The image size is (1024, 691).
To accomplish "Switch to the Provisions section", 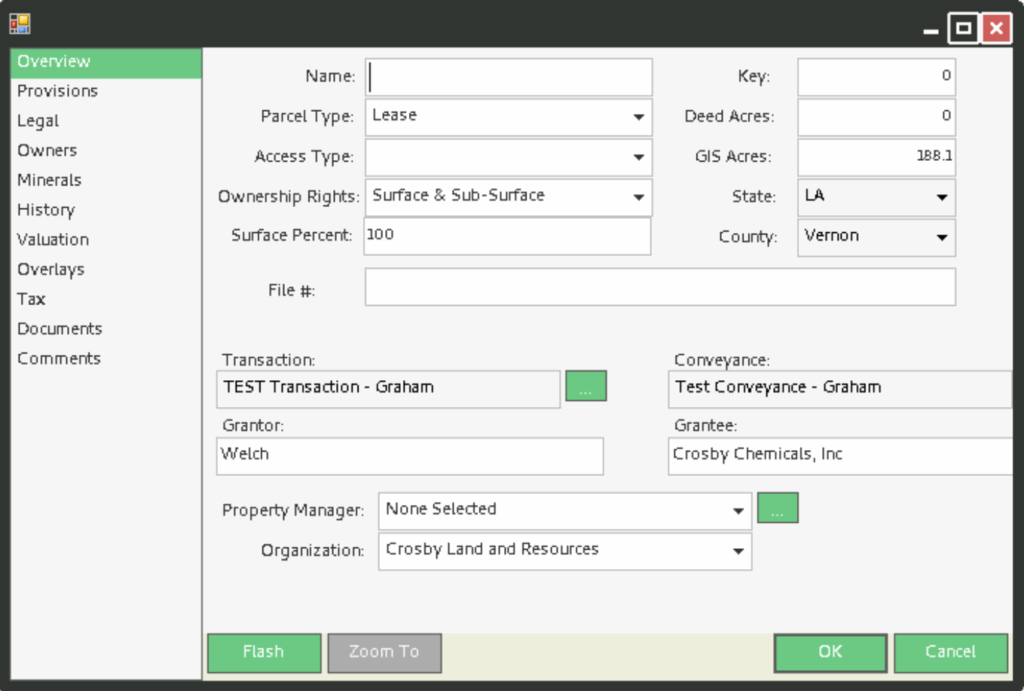I will [x=58, y=91].
